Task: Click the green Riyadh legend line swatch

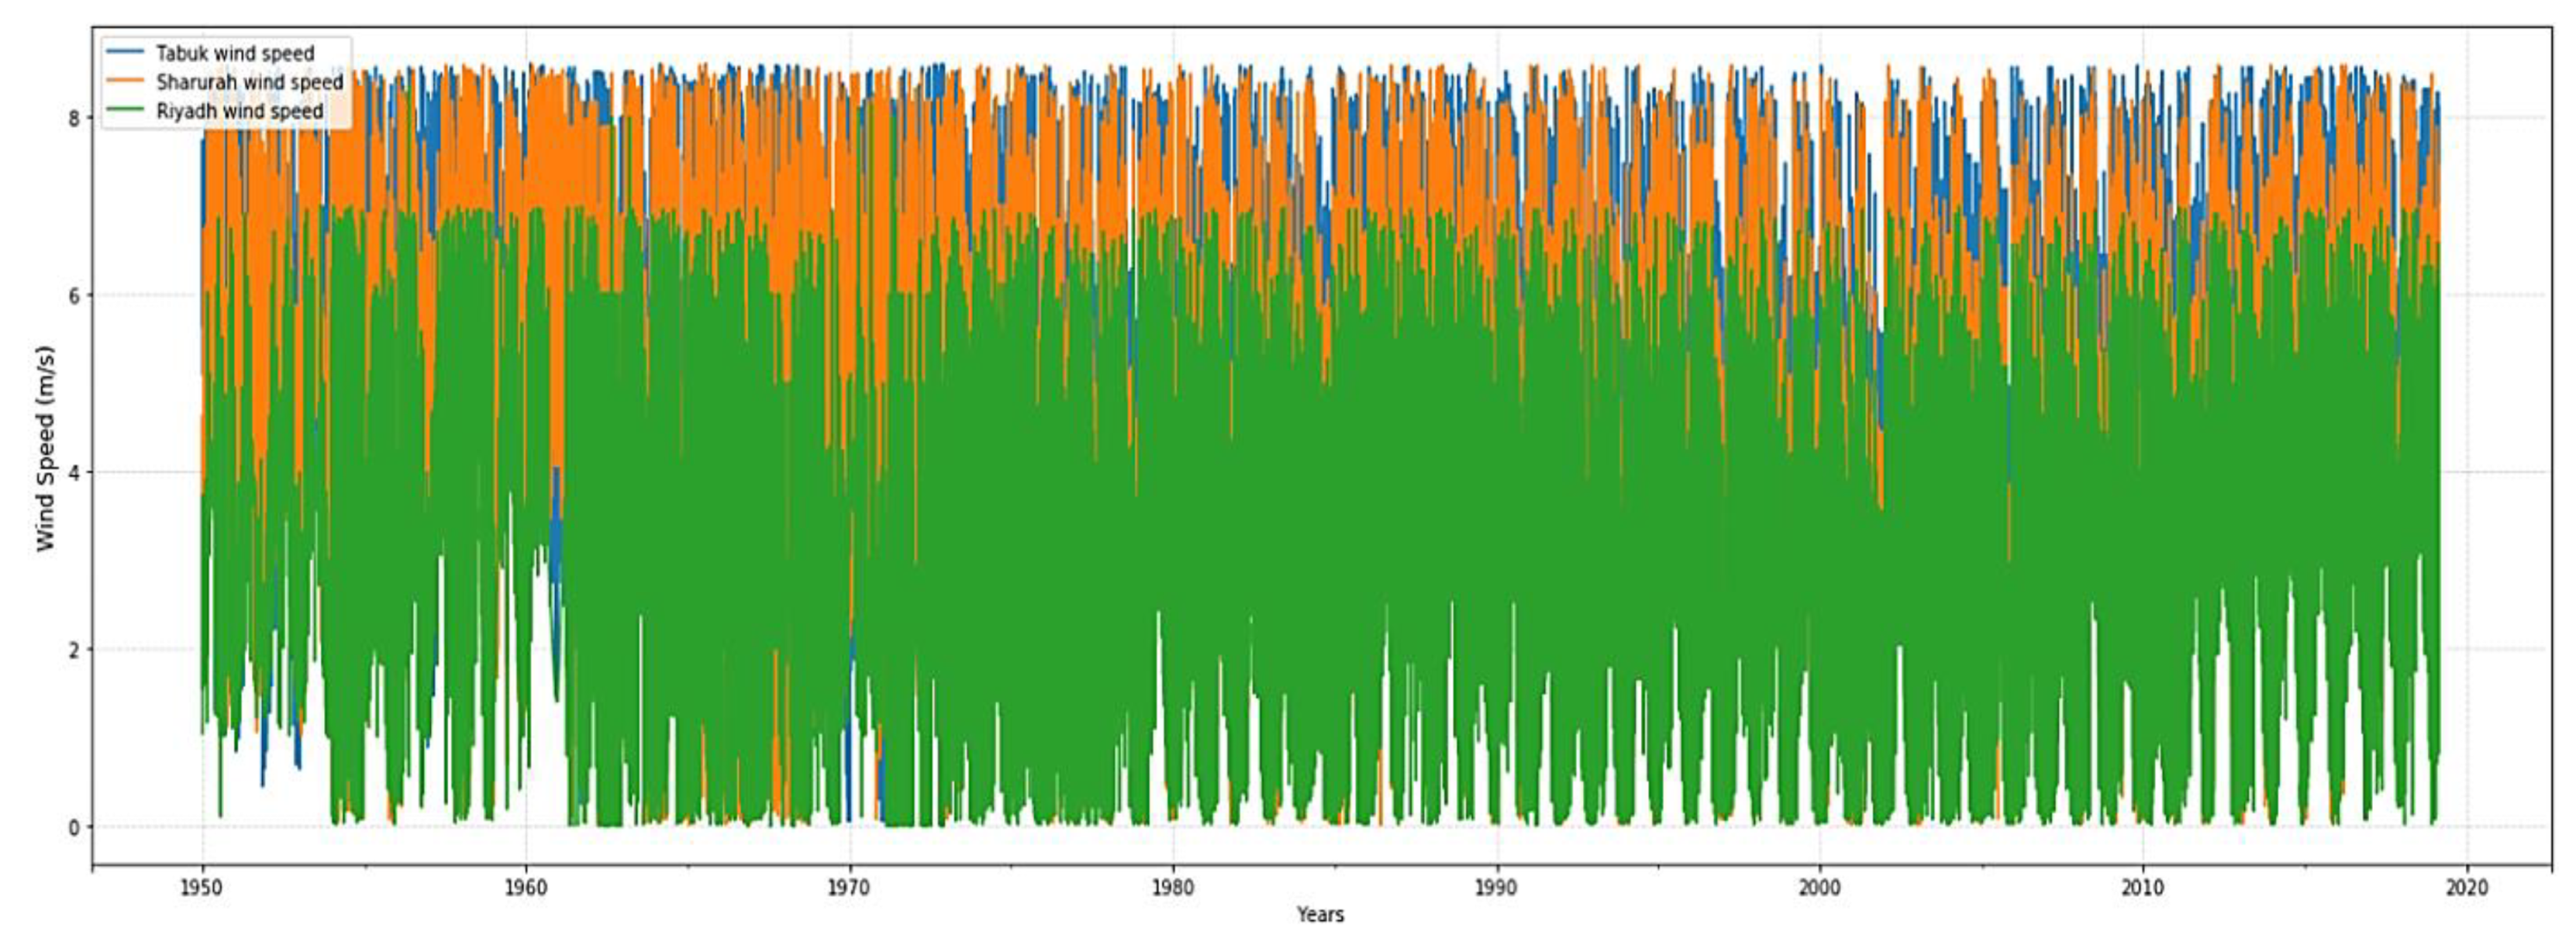Action: [126, 110]
